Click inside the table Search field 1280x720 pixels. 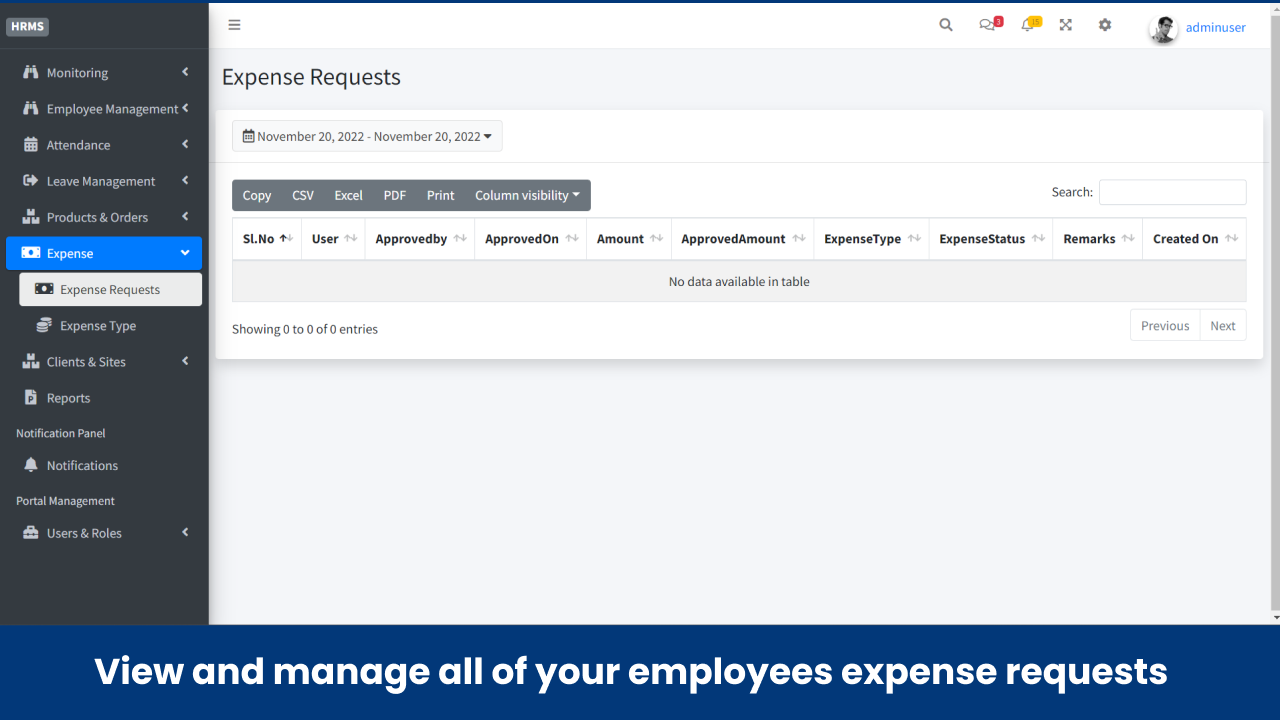click(x=1172, y=192)
